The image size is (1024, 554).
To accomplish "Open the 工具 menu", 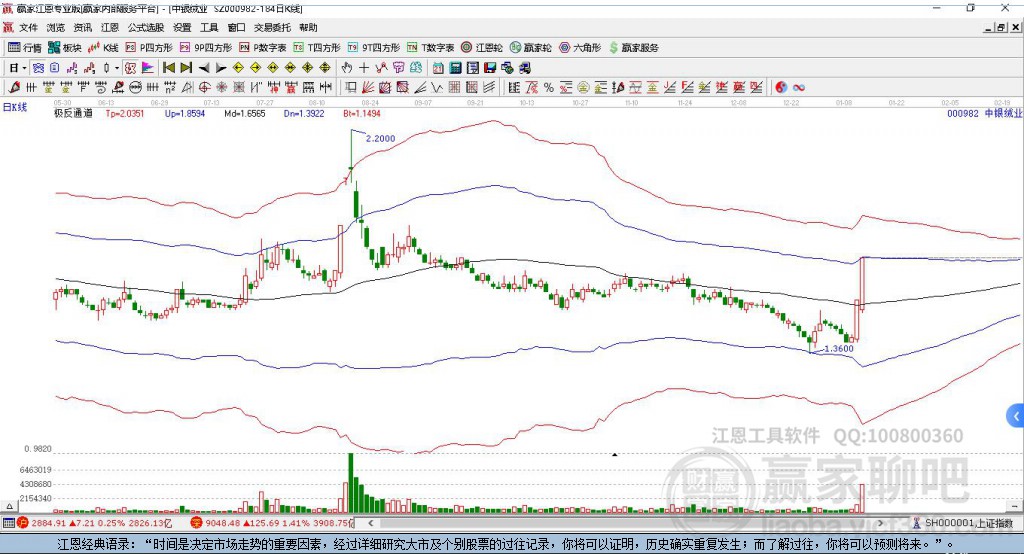I will pyautogui.click(x=209, y=27).
